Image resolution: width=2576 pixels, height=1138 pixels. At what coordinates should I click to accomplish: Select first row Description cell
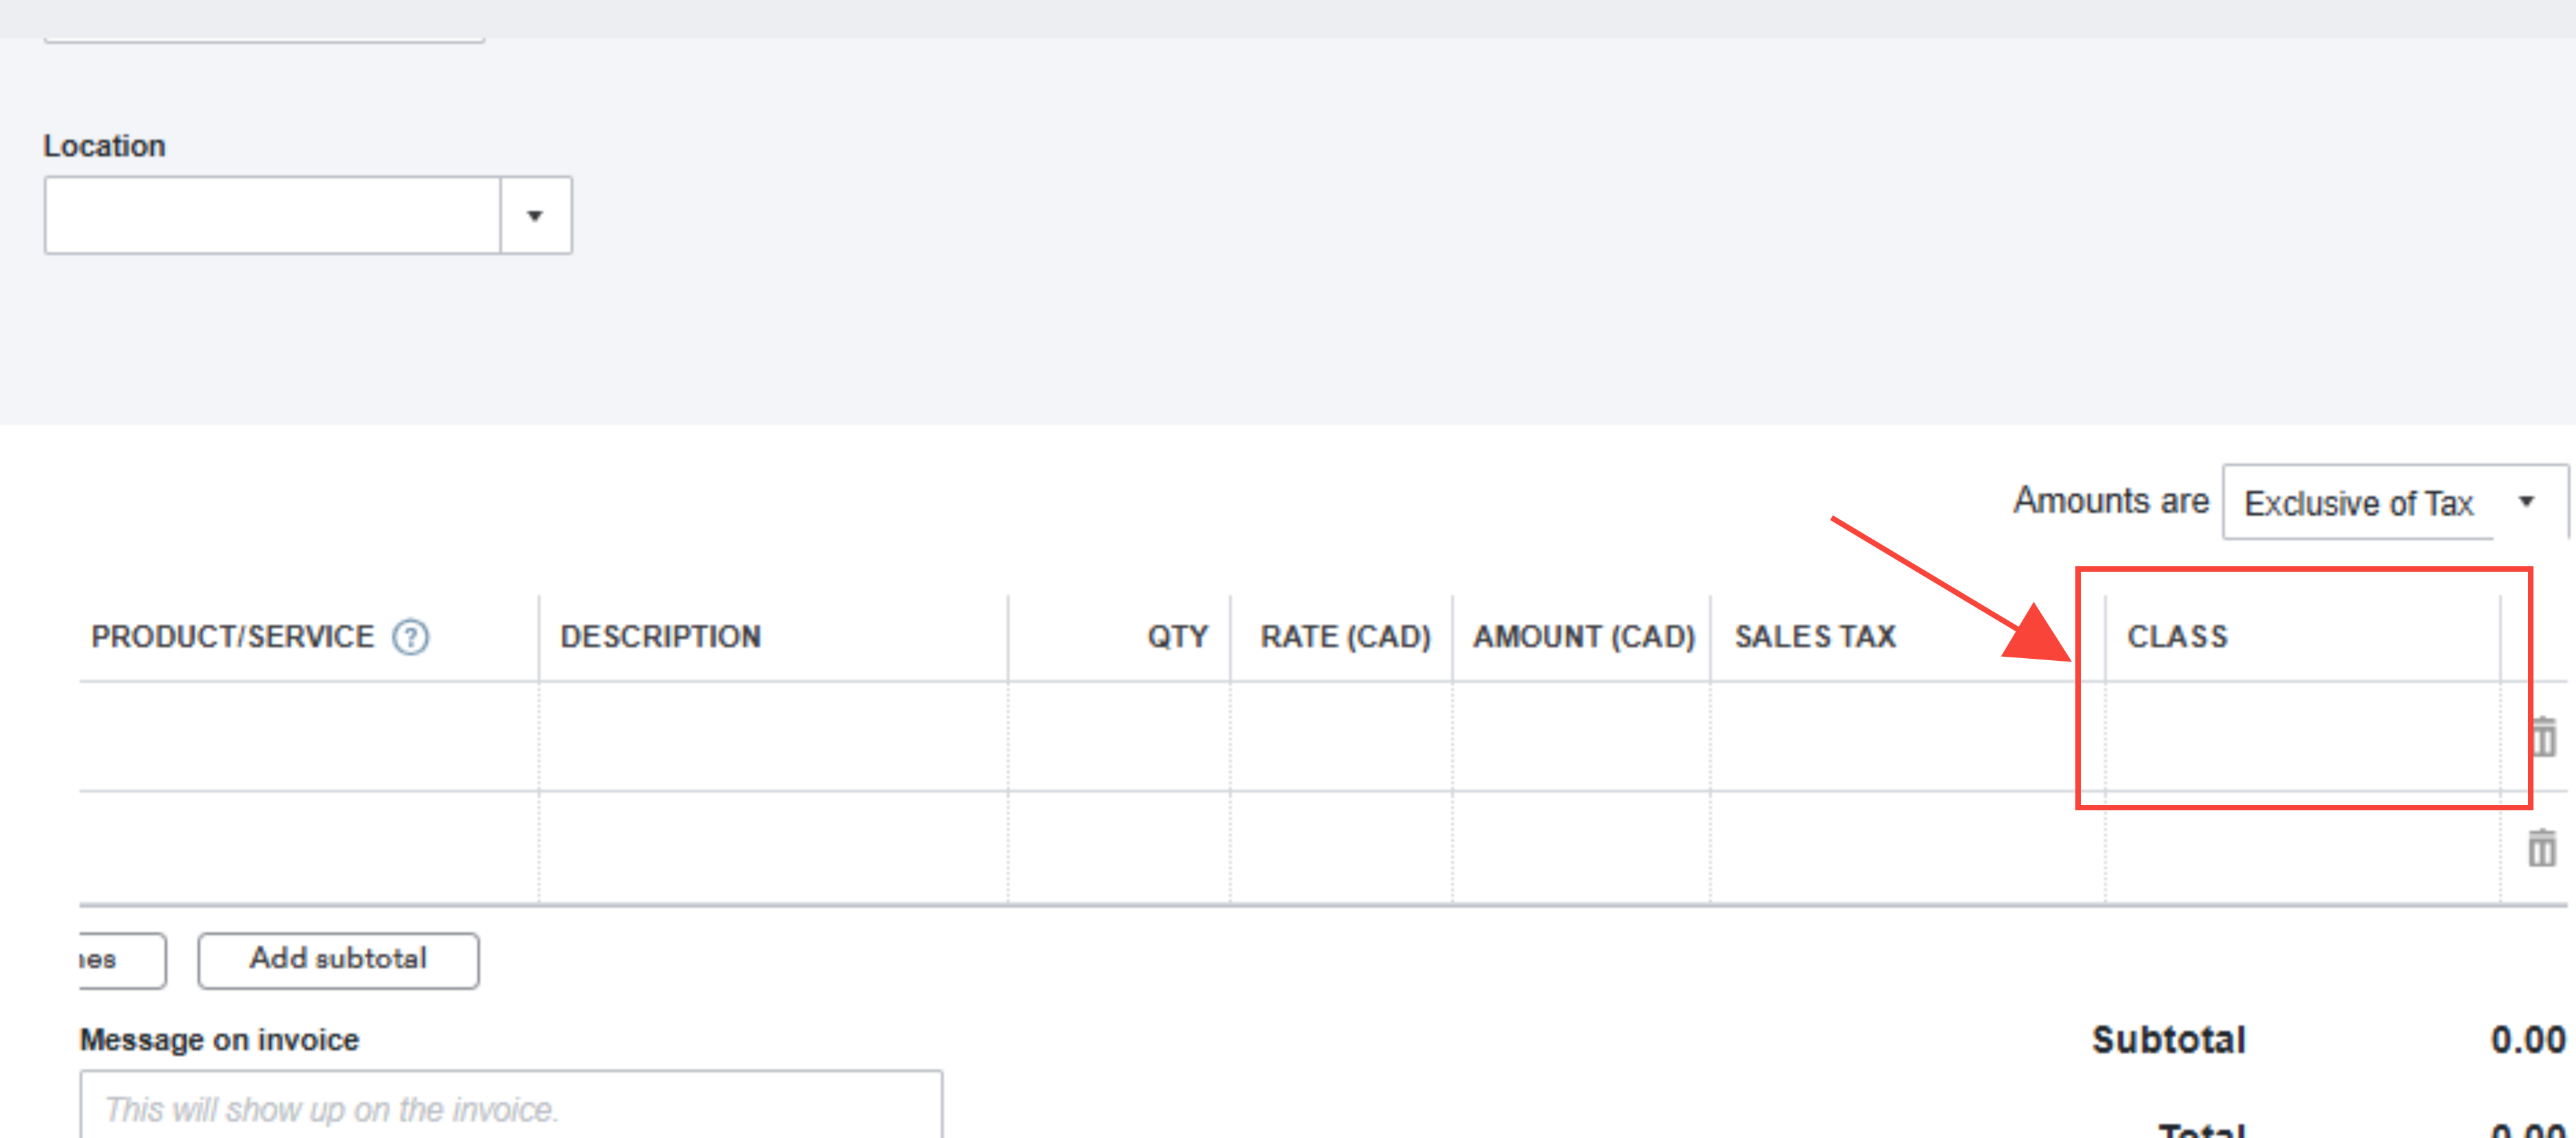click(773, 737)
